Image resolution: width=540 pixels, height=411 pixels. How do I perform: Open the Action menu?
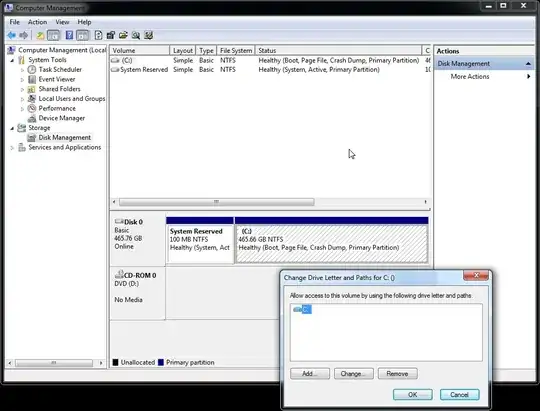coord(37,22)
